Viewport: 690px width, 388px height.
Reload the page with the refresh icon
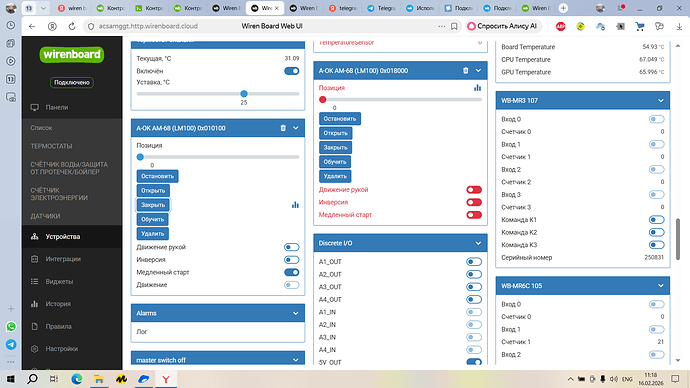[72, 26]
